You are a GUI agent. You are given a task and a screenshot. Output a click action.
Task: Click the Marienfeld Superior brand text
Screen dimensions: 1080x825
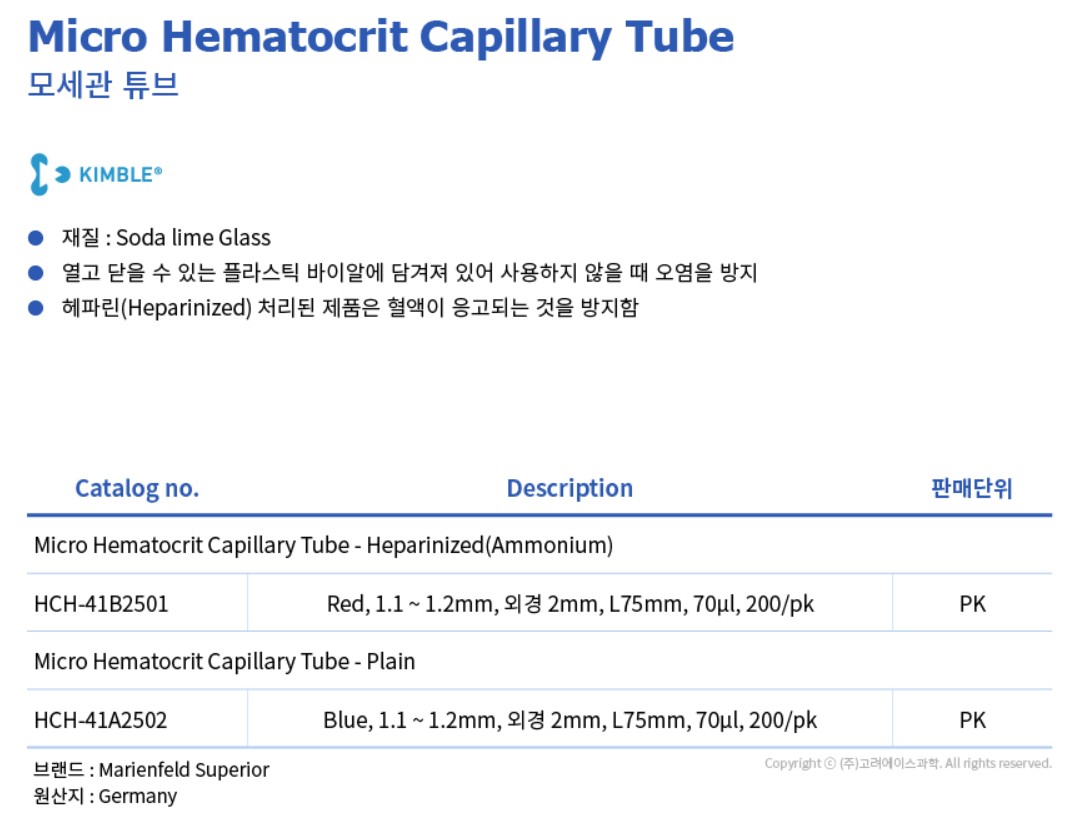[x=184, y=770]
